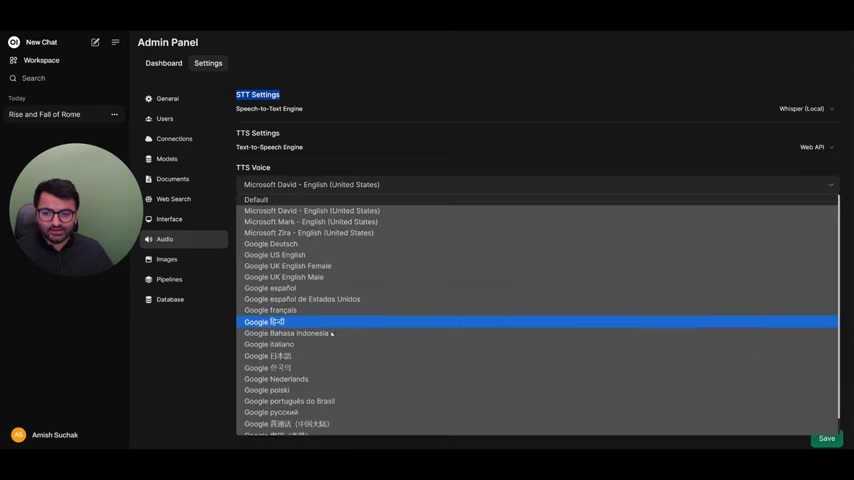The height and width of the screenshot is (480, 854).
Task: Switch to the Settings tab
Action: click(208, 63)
